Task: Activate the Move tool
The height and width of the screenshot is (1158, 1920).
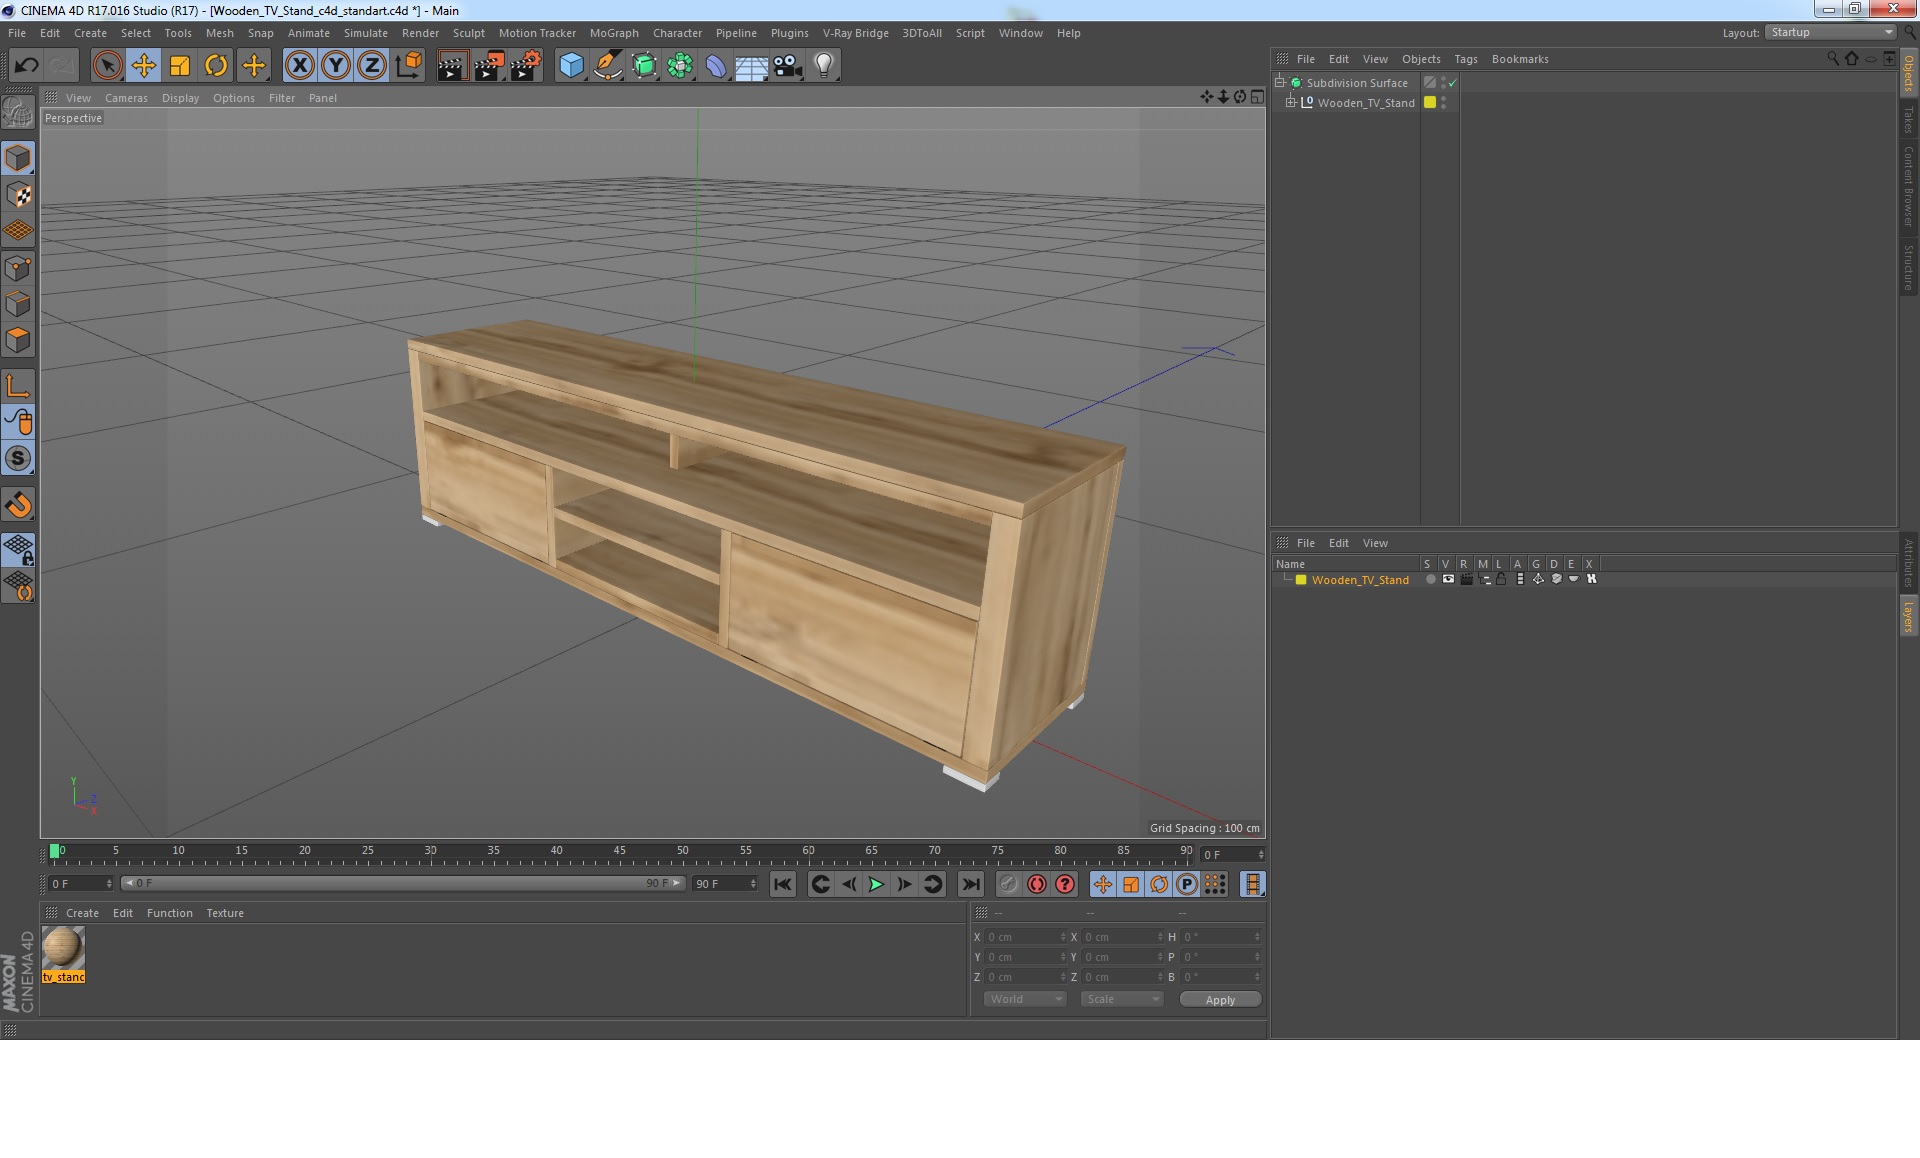Action: [143, 66]
